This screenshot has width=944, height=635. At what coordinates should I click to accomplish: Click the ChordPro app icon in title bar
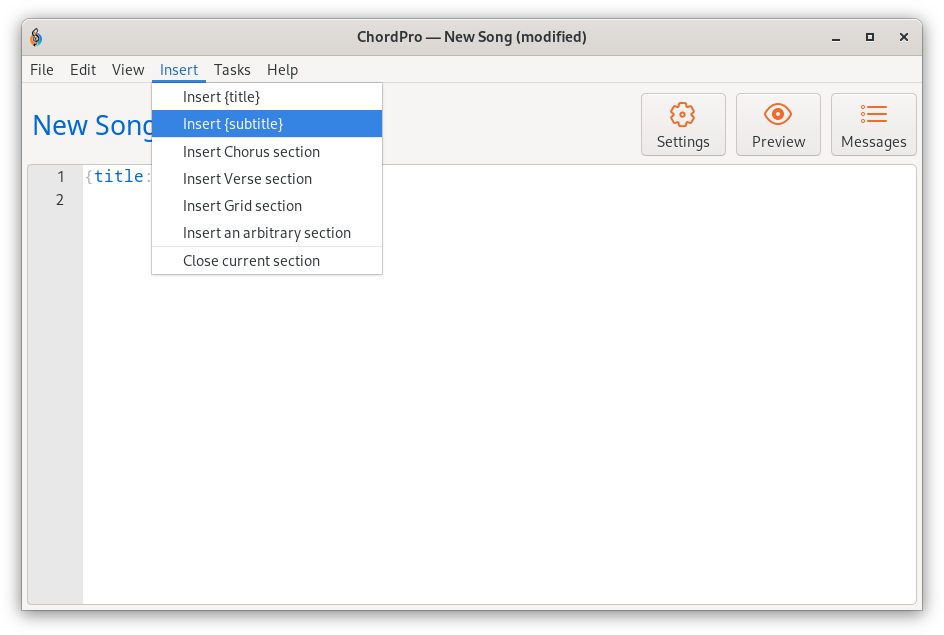tap(36, 37)
